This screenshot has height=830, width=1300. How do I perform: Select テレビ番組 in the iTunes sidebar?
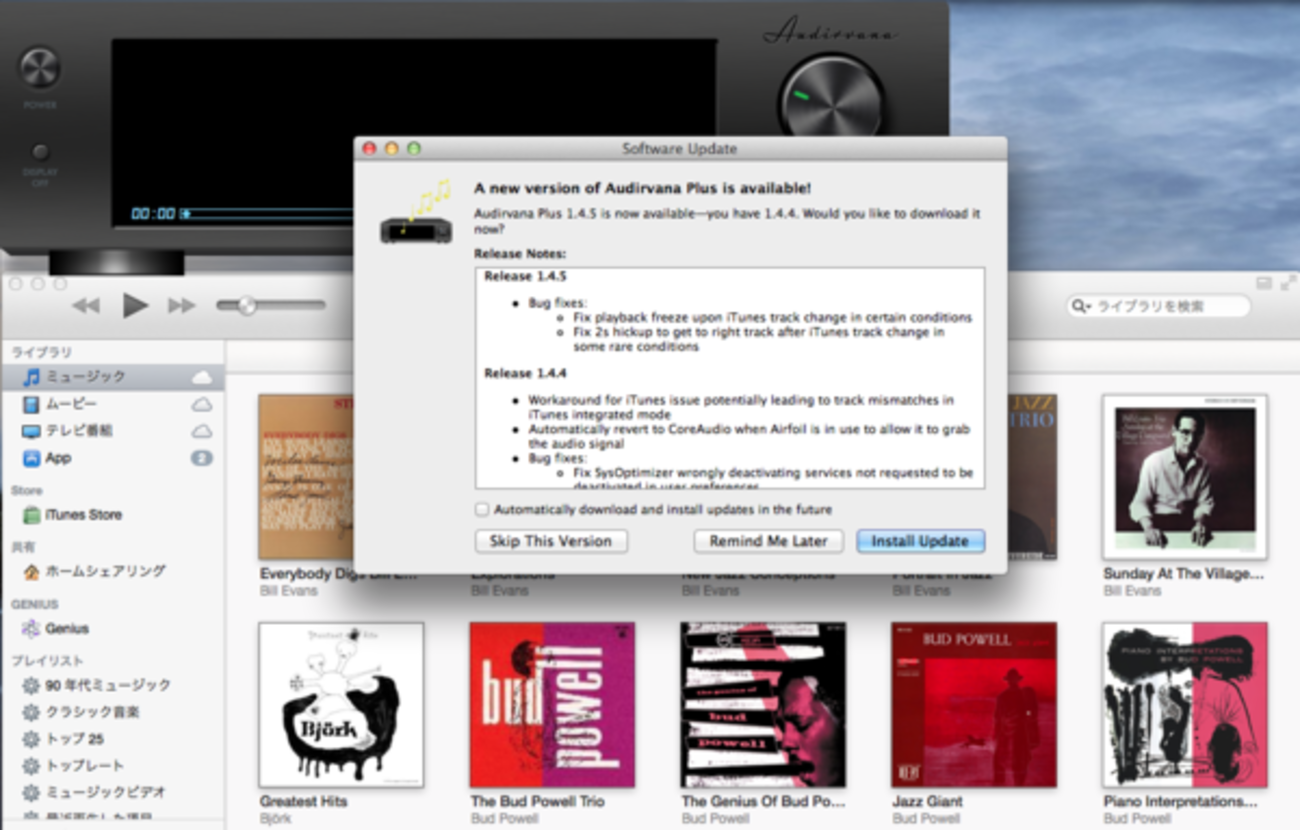pyautogui.click(x=112, y=431)
